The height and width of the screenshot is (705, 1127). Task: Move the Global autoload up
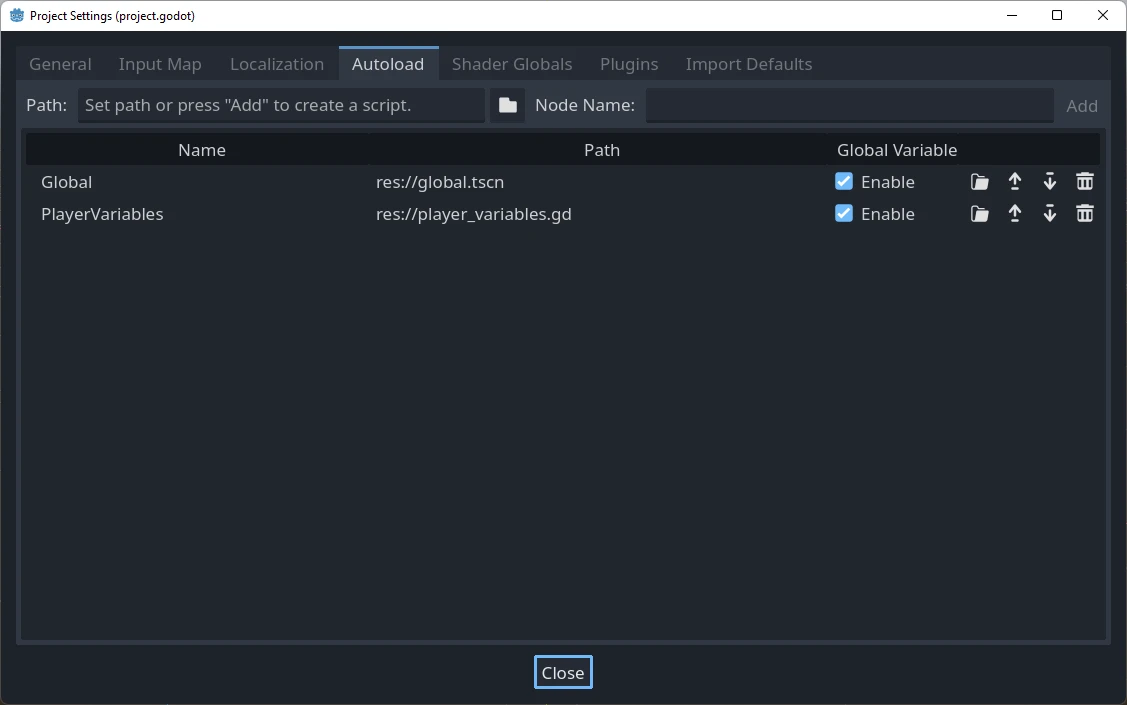1014,181
